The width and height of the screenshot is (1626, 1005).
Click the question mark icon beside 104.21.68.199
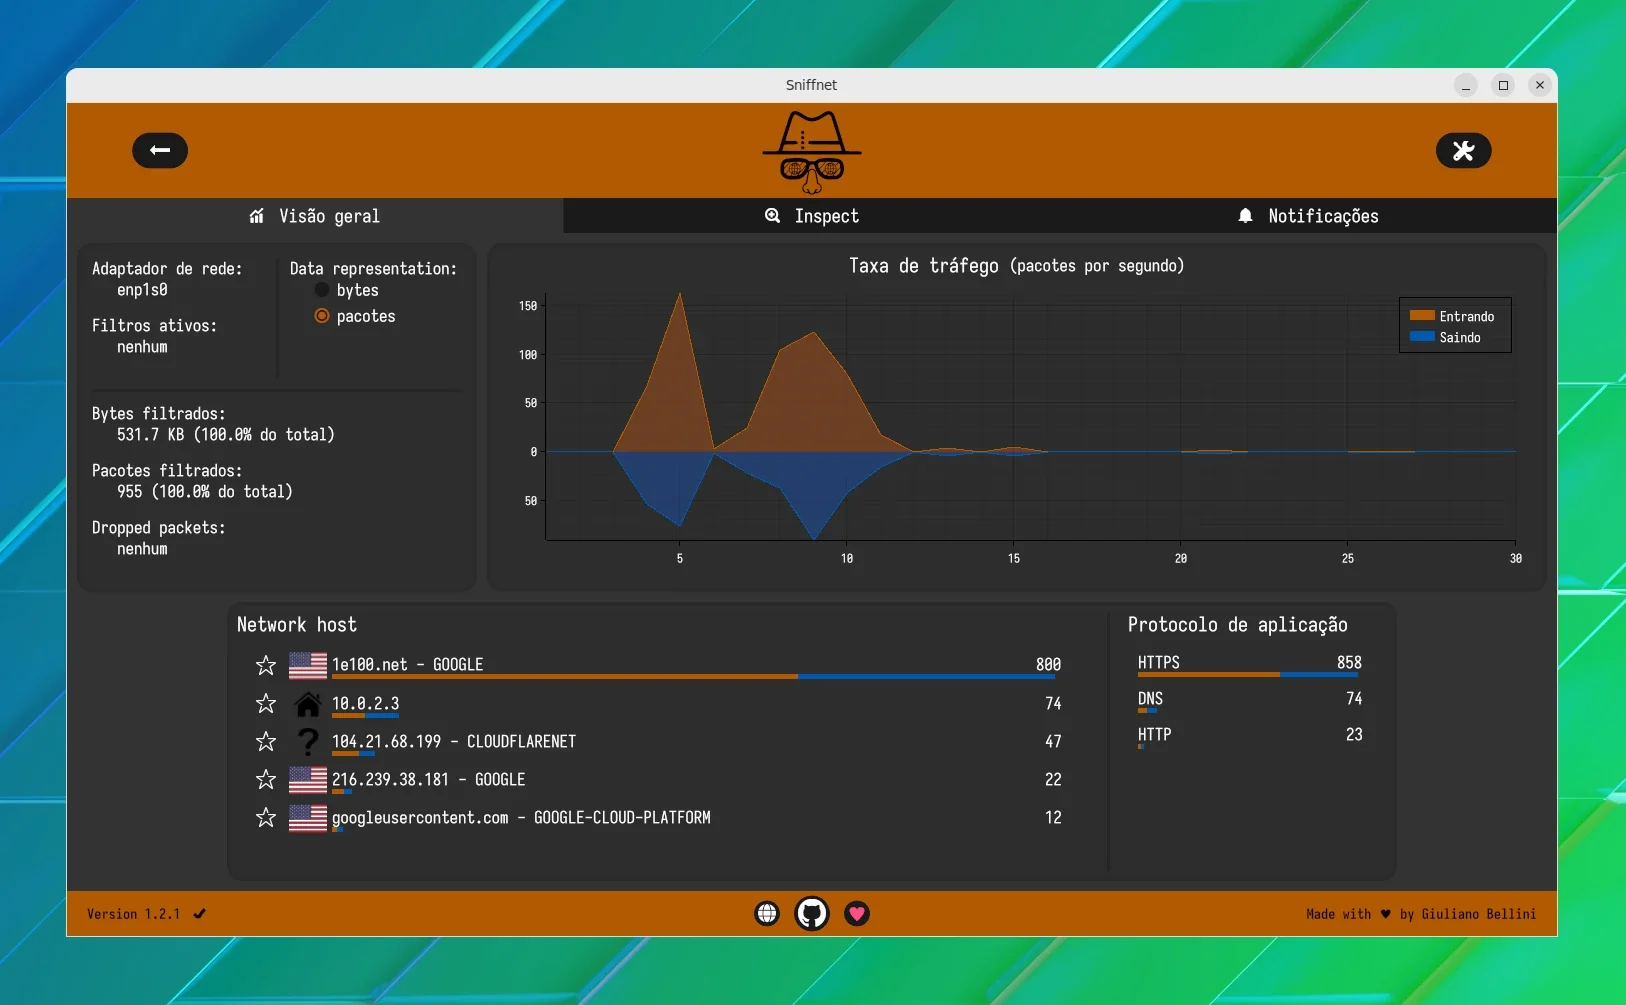(x=308, y=742)
